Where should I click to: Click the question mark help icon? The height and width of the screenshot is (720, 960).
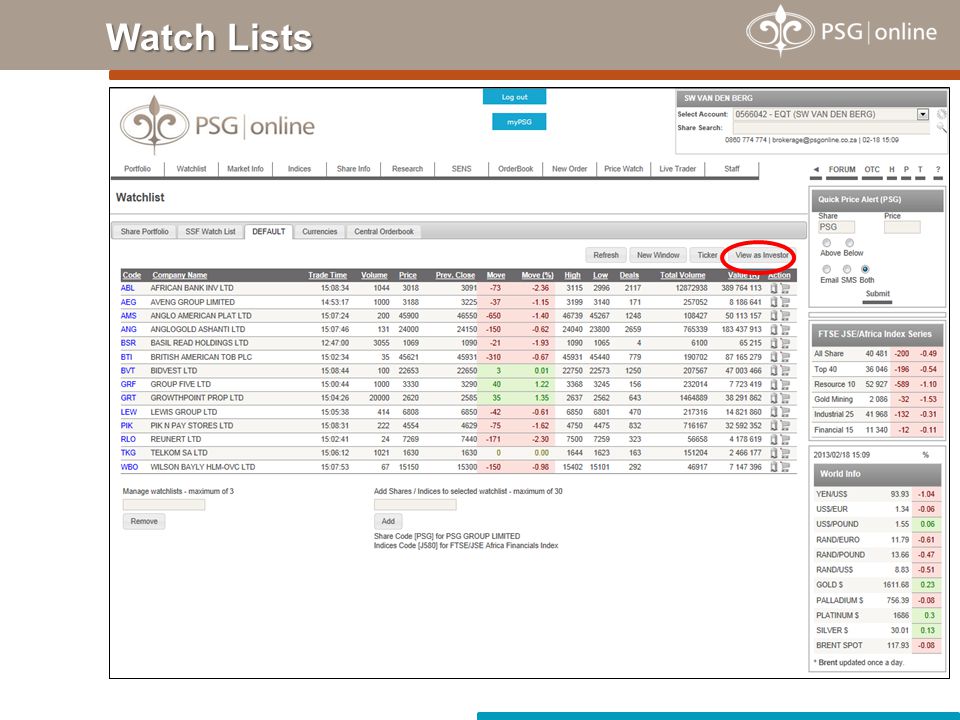(938, 170)
